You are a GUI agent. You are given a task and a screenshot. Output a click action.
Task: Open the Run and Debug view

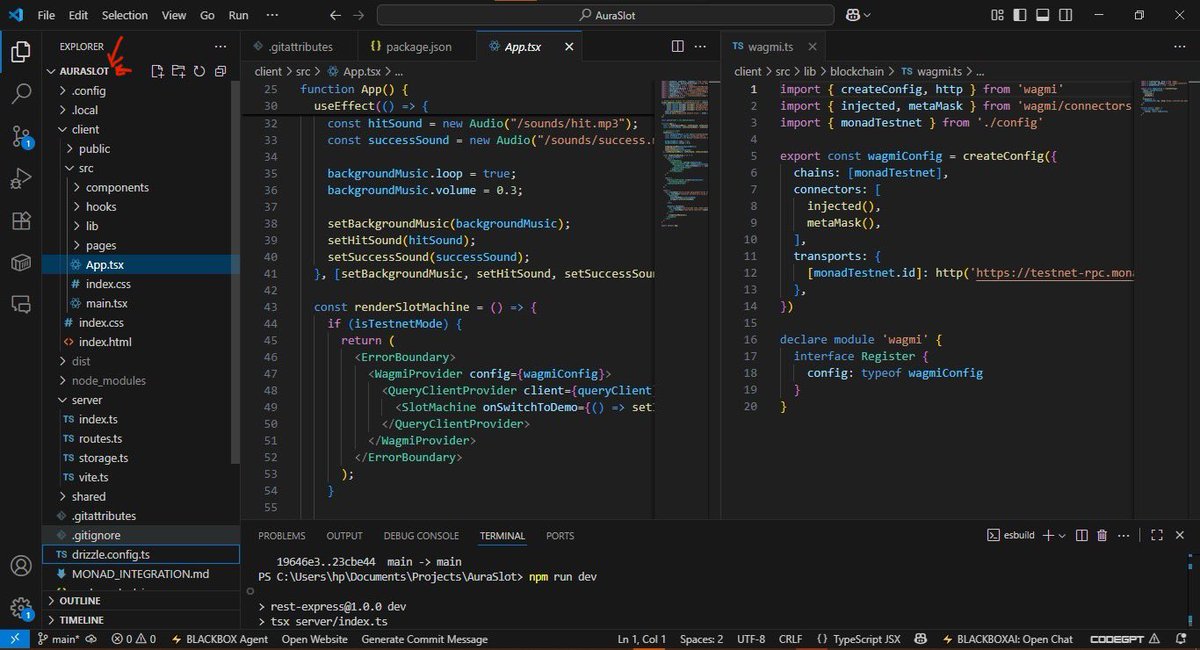pyautogui.click(x=21, y=180)
